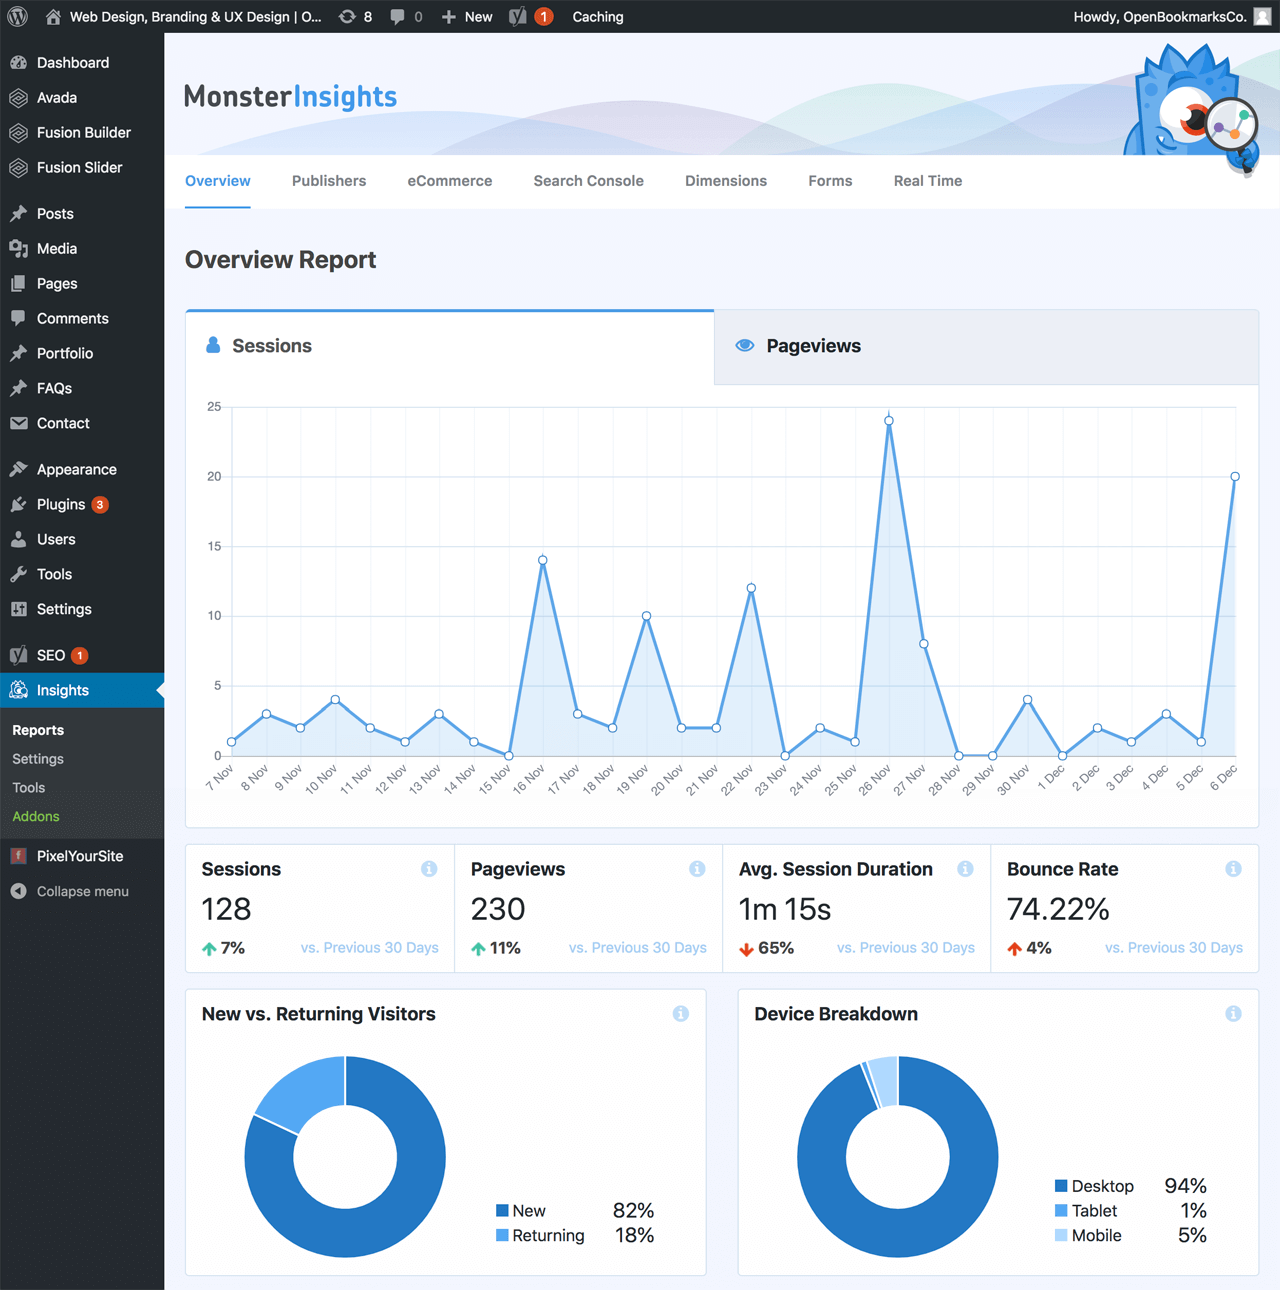Open the Reports submenu item
The image size is (1280, 1290).
click(38, 730)
